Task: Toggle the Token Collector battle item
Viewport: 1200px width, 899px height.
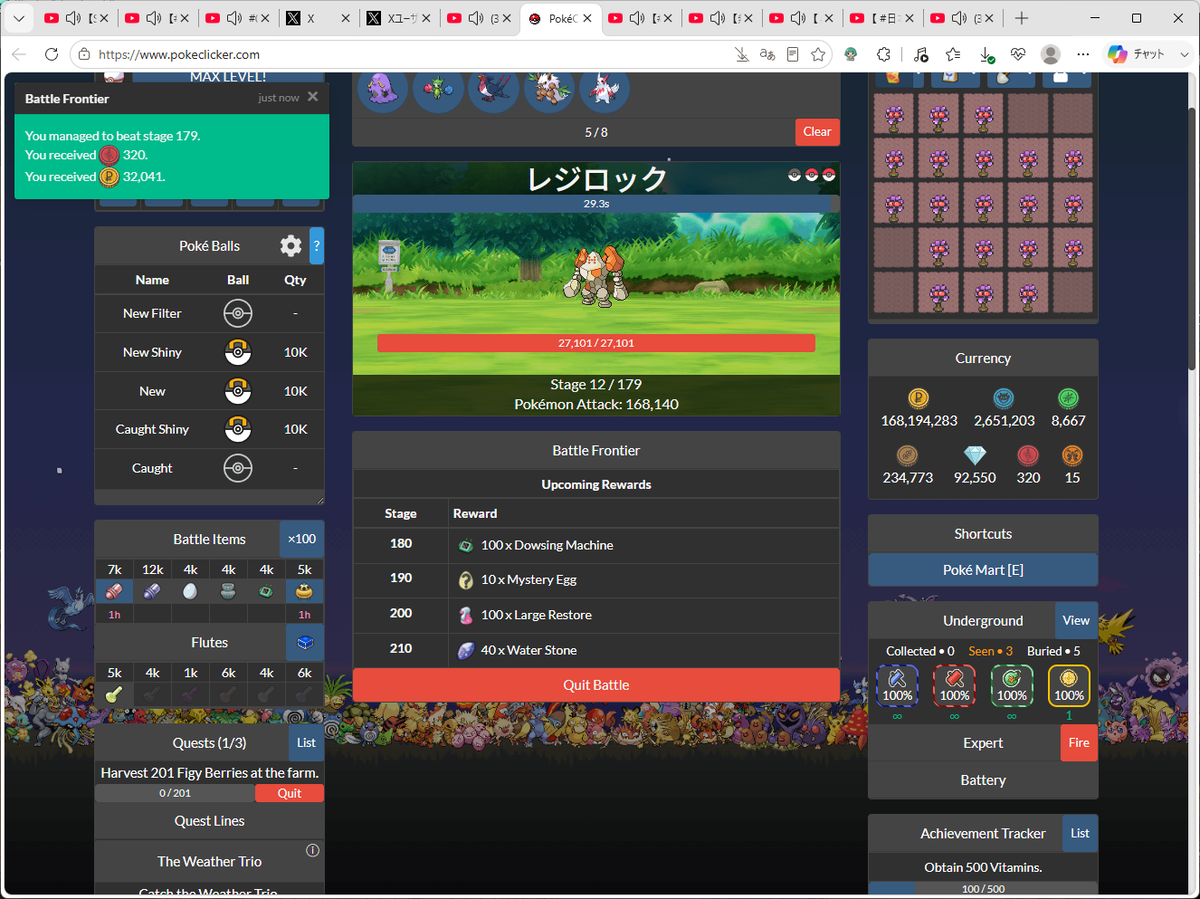Action: (x=228, y=591)
